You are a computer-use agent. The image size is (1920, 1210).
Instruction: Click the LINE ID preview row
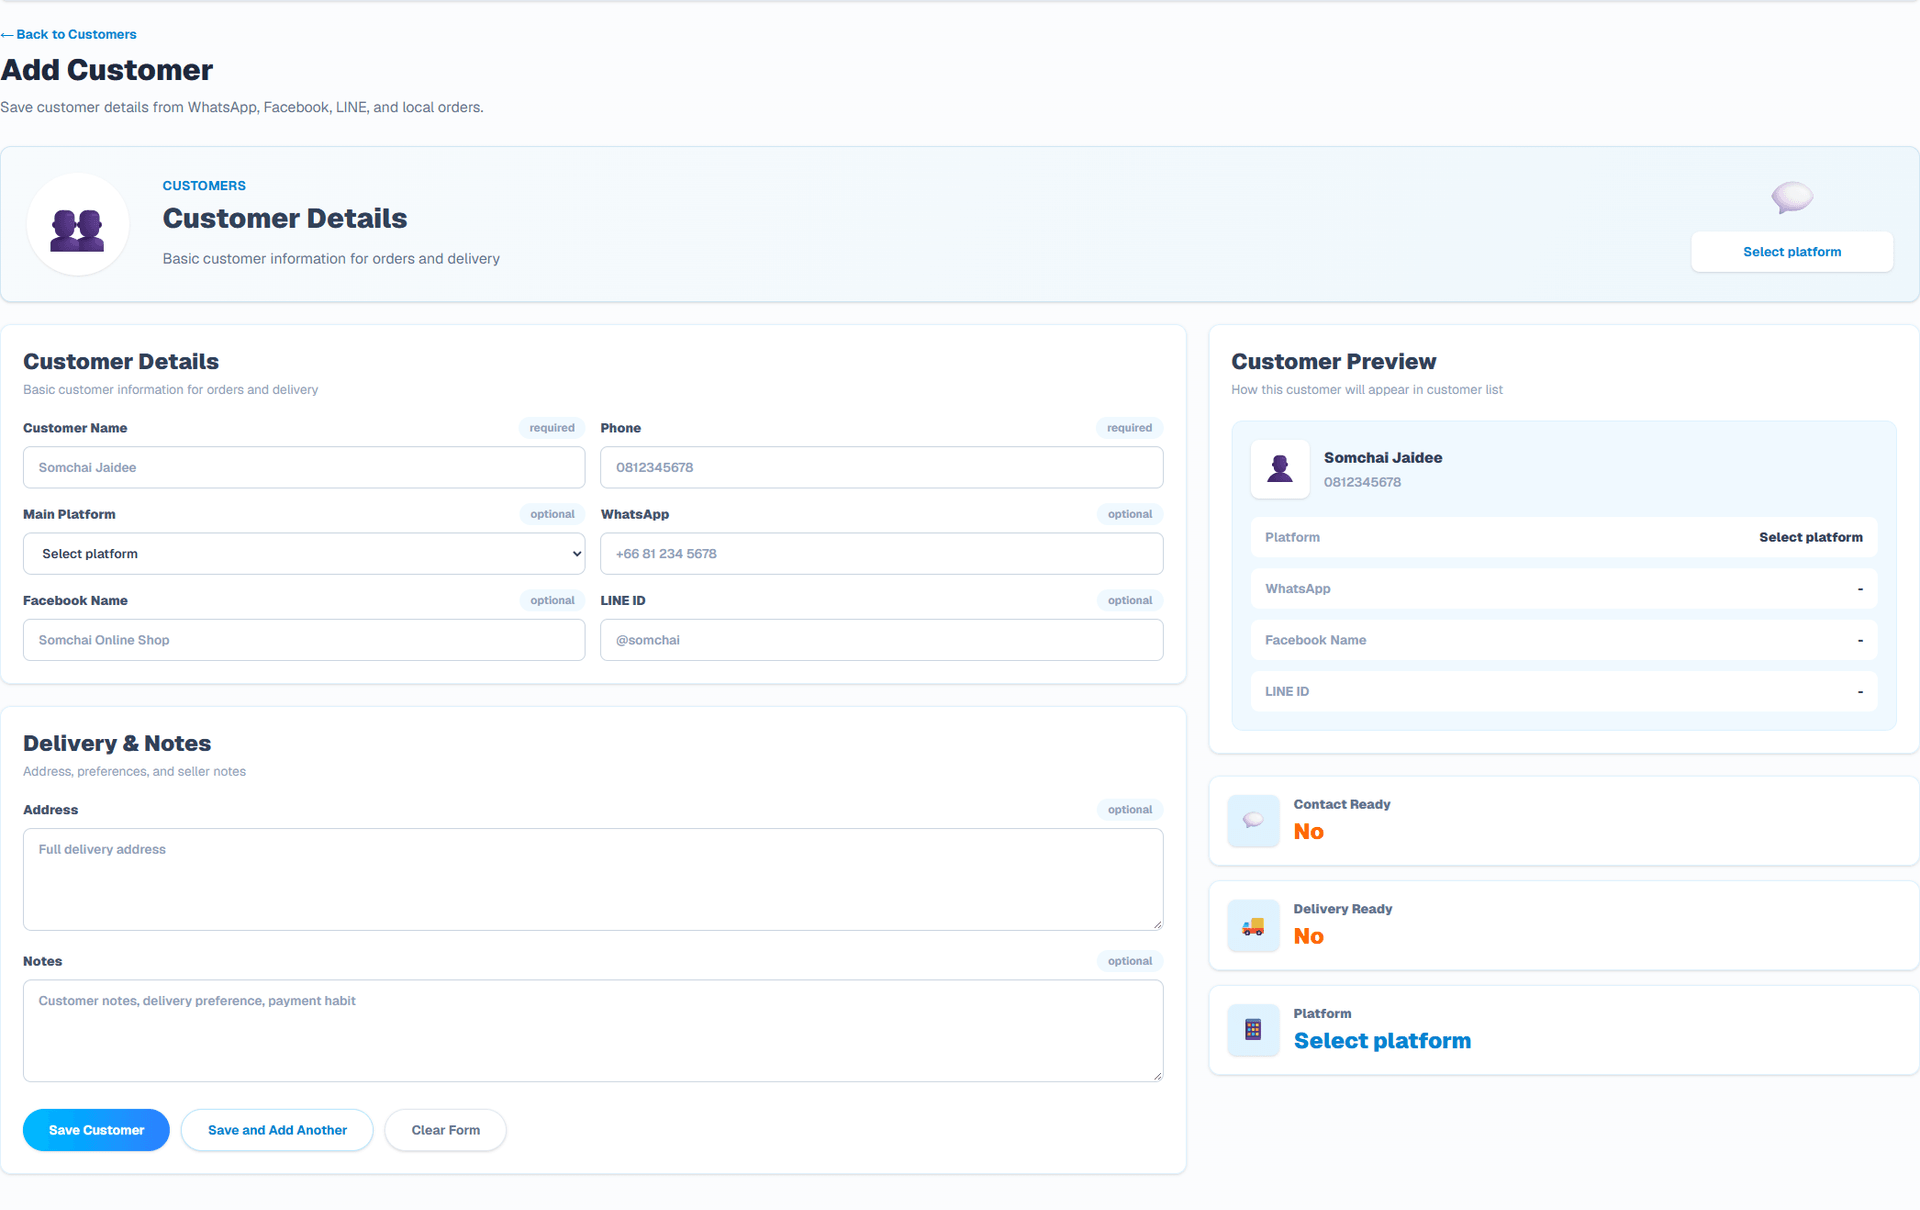1564,691
